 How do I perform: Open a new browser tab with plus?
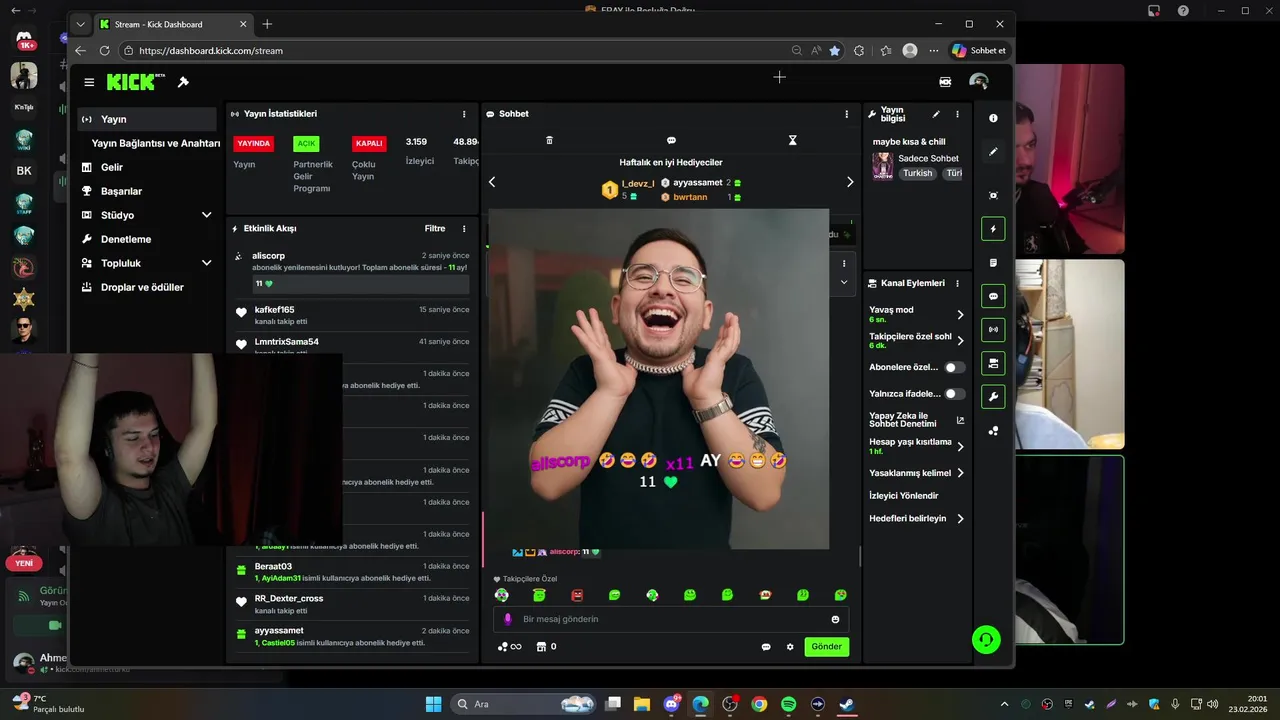[x=267, y=24]
